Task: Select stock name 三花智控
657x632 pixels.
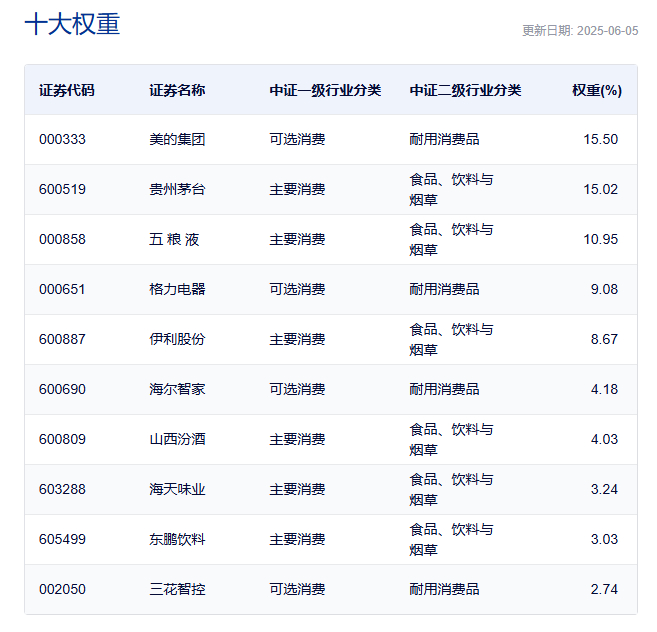Action: [x=177, y=589]
